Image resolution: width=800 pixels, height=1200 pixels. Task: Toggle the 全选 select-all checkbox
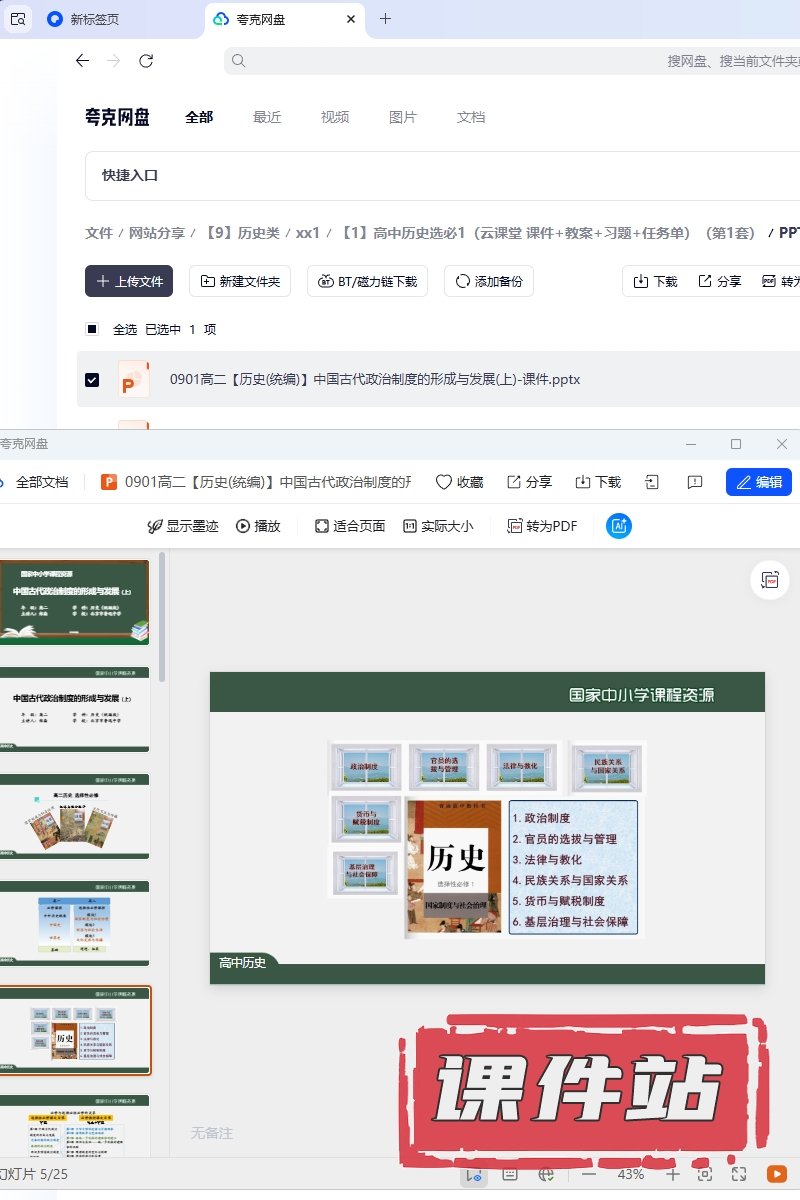click(92, 329)
